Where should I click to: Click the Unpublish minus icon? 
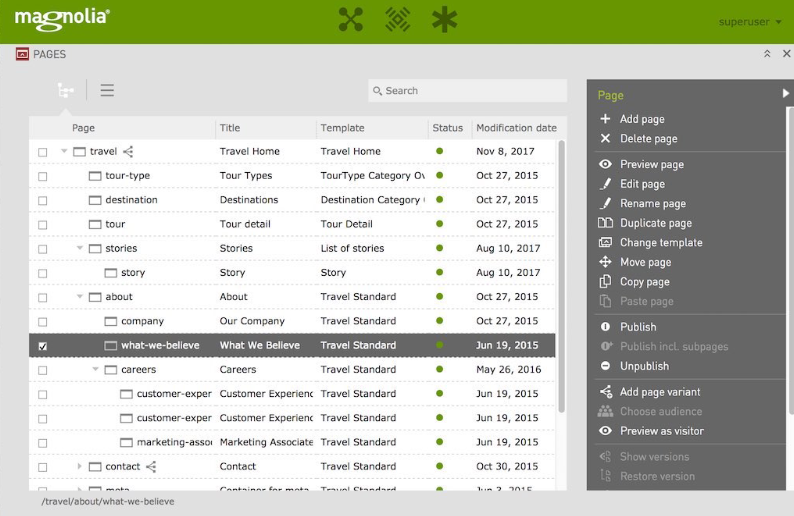605,366
